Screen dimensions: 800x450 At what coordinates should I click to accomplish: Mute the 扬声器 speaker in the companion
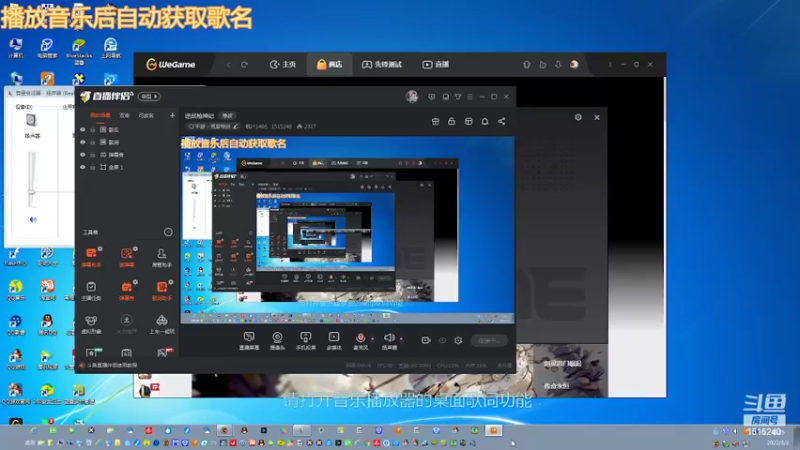(389, 341)
